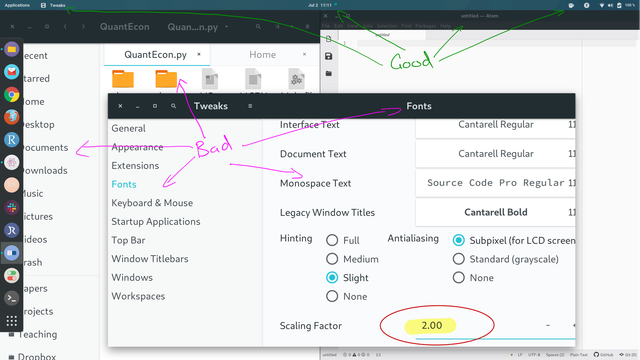Click Plain Text grammar in Atom status bar
This screenshot has height=360, width=640.
point(578,355)
